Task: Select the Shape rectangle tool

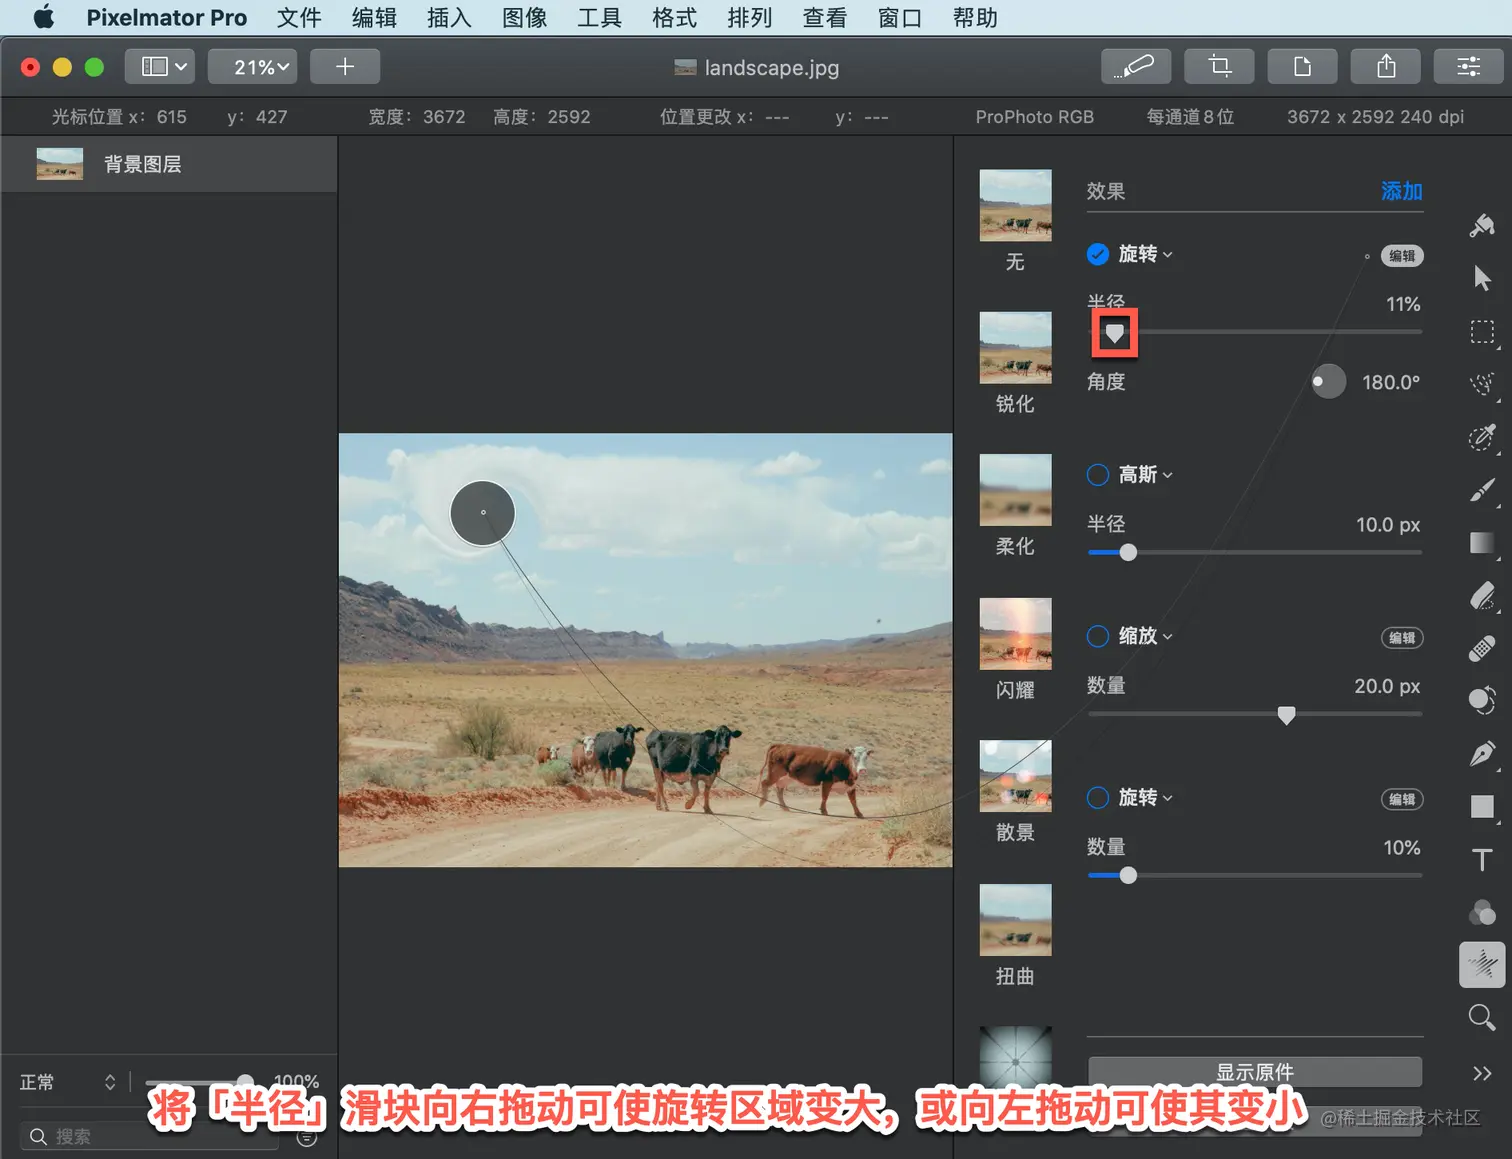Action: [1482, 807]
